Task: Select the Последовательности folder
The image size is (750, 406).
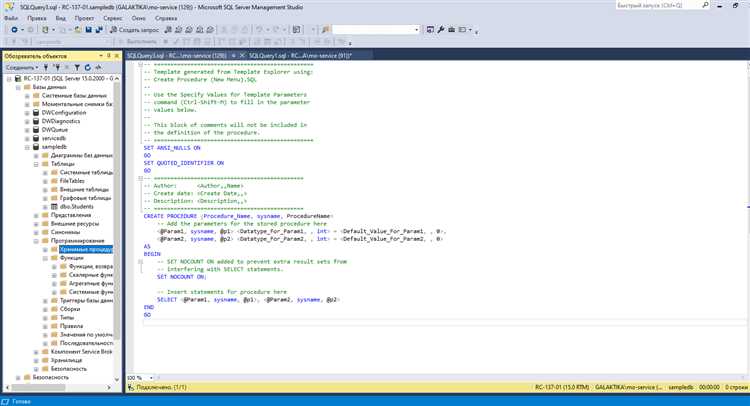Action: (86, 343)
